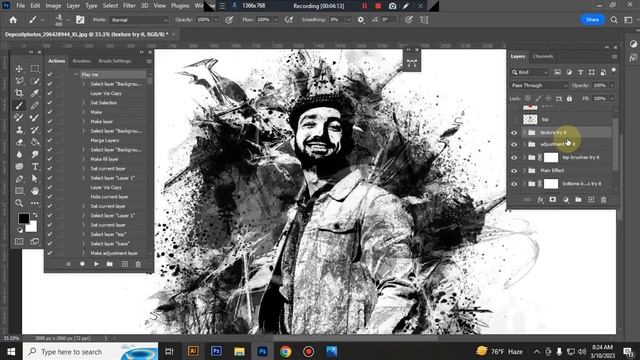Open blend mode Pass Through dropdown
Screen dimensions: 640x360
click(539, 85)
